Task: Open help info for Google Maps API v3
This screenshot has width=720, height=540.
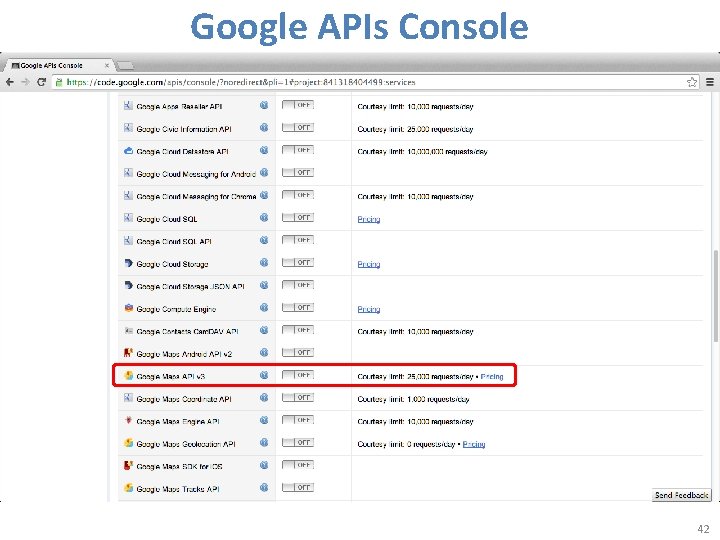Action: [x=264, y=375]
